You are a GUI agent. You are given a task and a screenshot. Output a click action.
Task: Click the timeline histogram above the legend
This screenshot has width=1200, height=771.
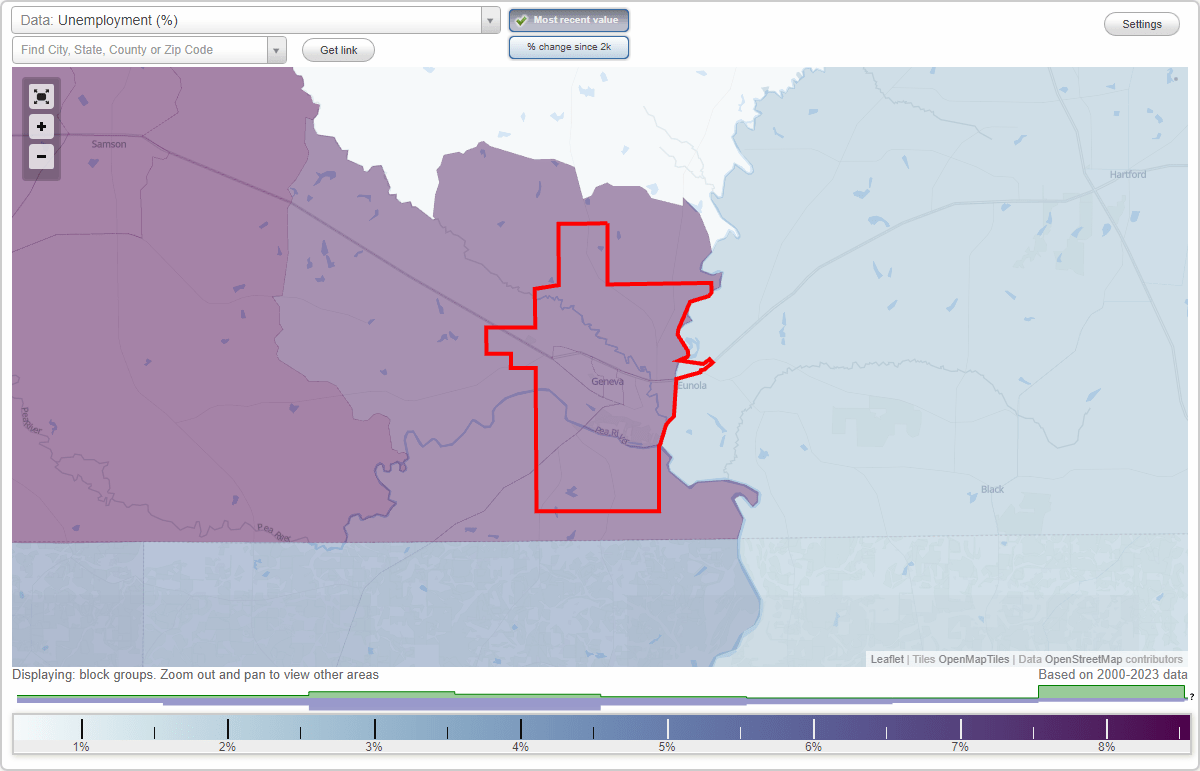pyautogui.click(x=600, y=697)
